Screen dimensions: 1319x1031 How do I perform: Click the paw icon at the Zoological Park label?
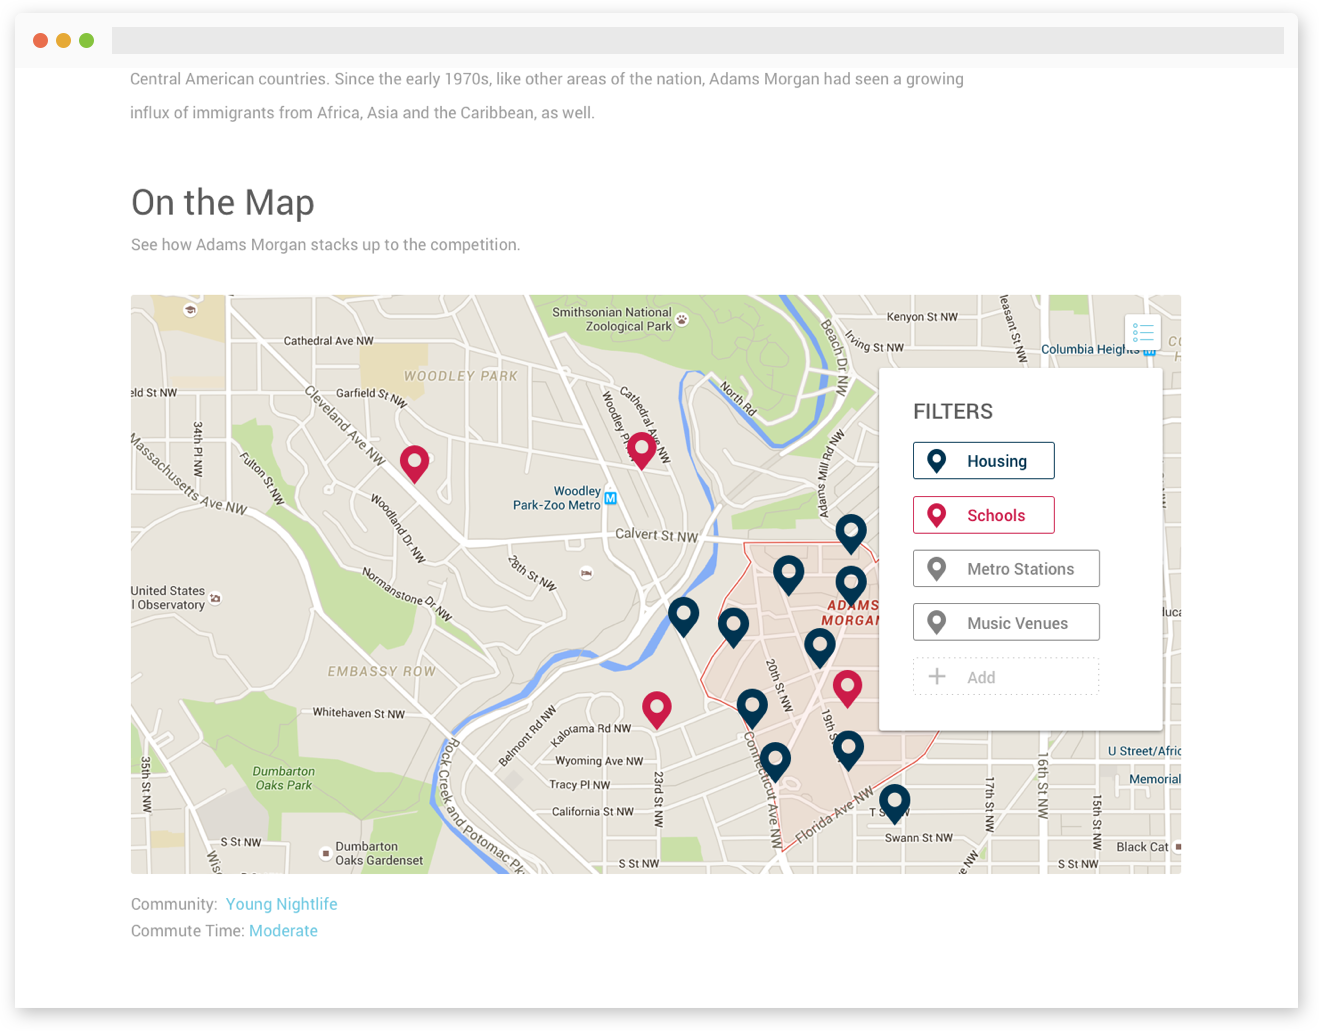coord(681,318)
